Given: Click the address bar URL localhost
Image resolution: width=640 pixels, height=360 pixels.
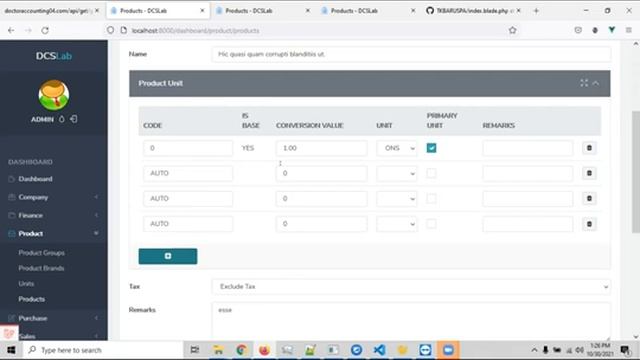Looking at the screenshot, I should point(195,31).
